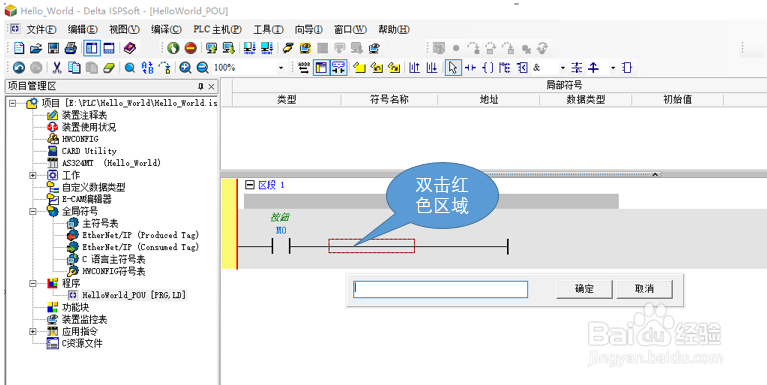Open the & instruction dropdown arrow
The height and width of the screenshot is (385, 767).
click(x=563, y=68)
